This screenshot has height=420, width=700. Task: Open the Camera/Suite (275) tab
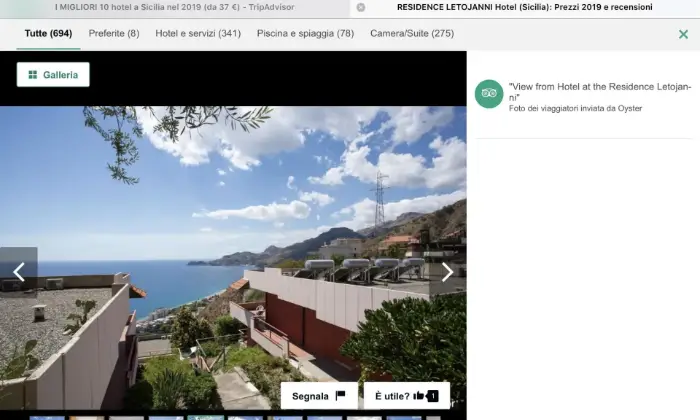[412, 33]
